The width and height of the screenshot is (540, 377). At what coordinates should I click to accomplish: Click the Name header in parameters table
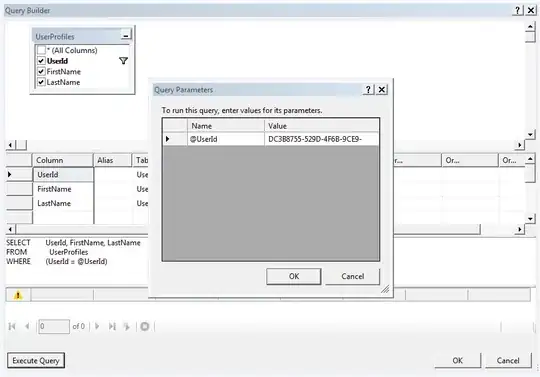[226, 126]
